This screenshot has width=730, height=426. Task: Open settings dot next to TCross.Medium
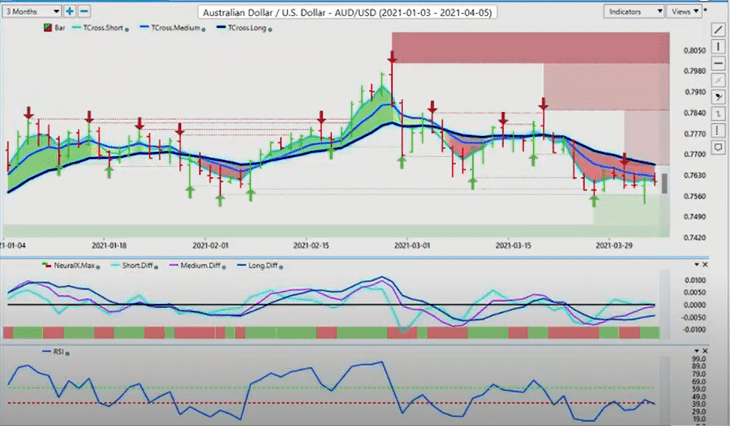click(204, 29)
